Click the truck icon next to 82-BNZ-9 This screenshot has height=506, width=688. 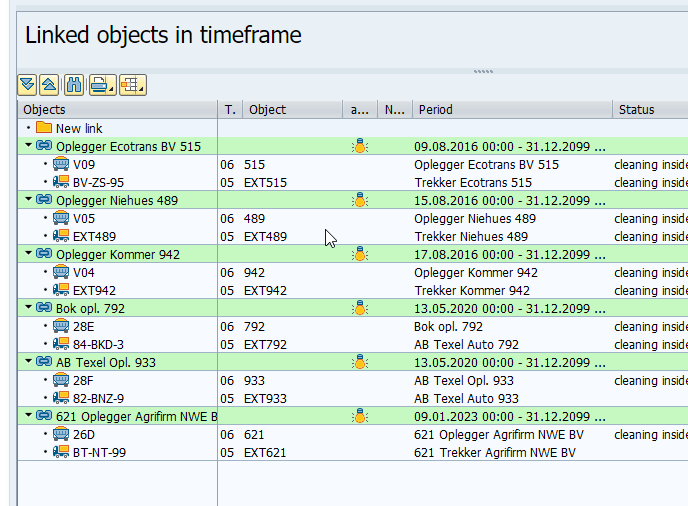pyautogui.click(x=61, y=398)
